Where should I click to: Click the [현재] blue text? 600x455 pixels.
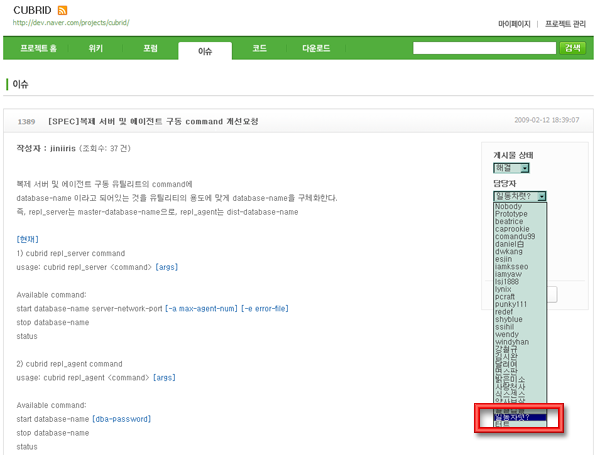[x=28, y=240]
